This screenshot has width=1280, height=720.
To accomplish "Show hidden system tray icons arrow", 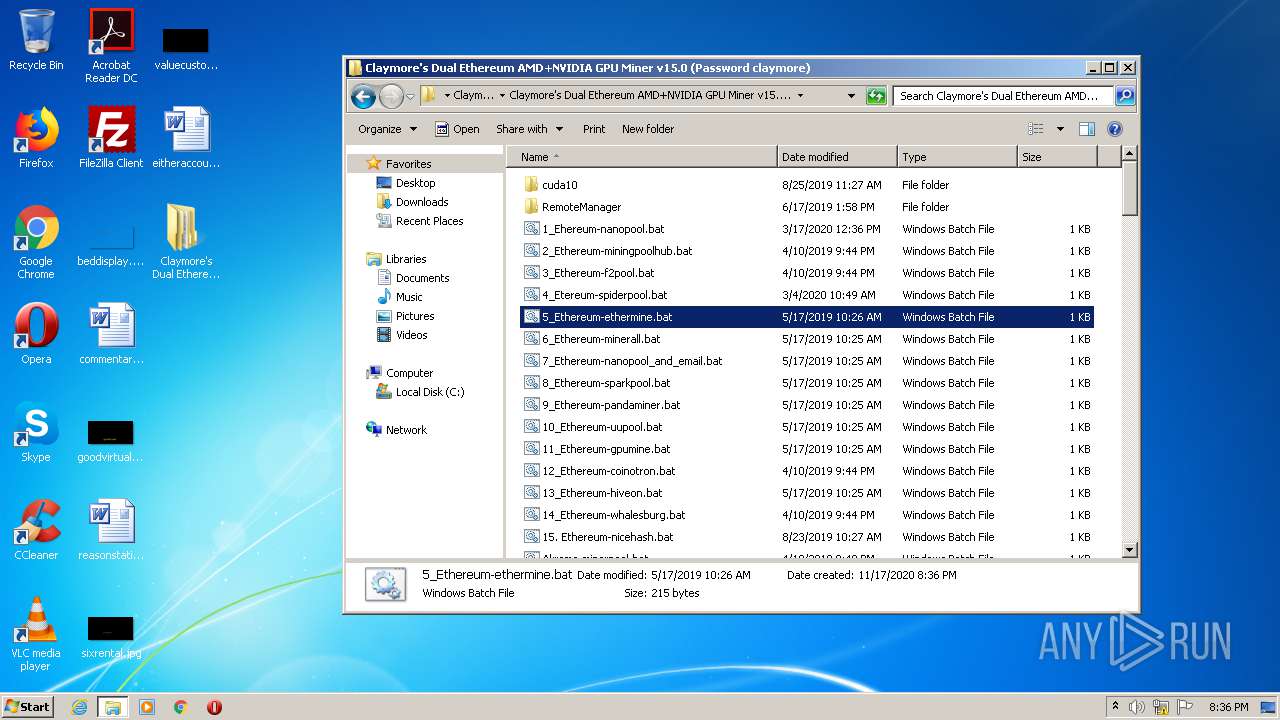I will tap(1115, 707).
